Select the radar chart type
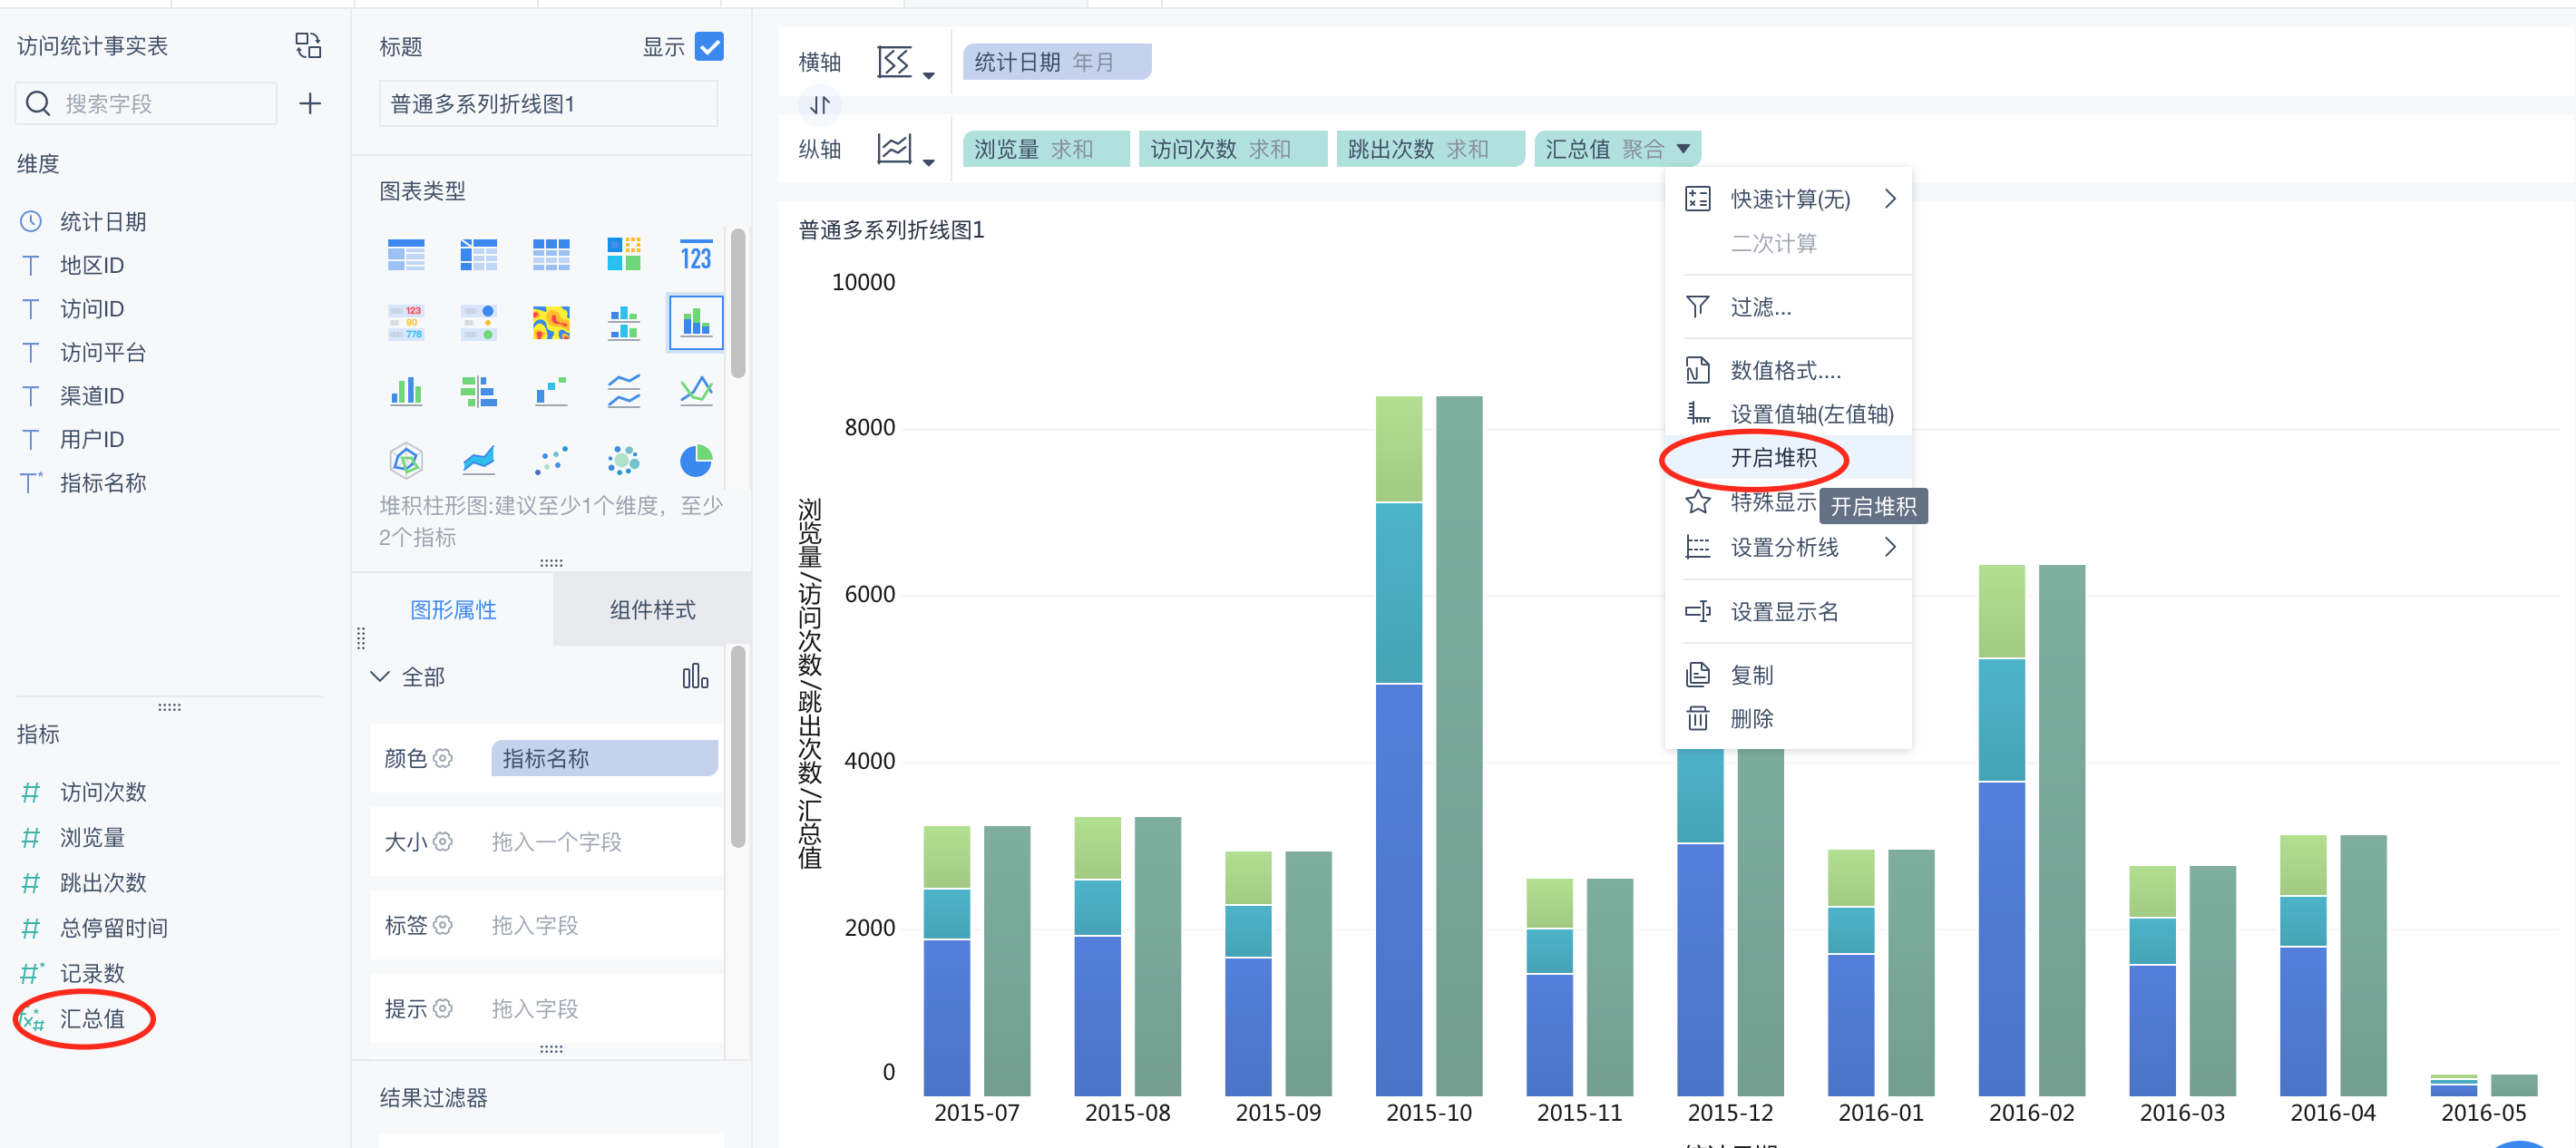 coord(406,460)
